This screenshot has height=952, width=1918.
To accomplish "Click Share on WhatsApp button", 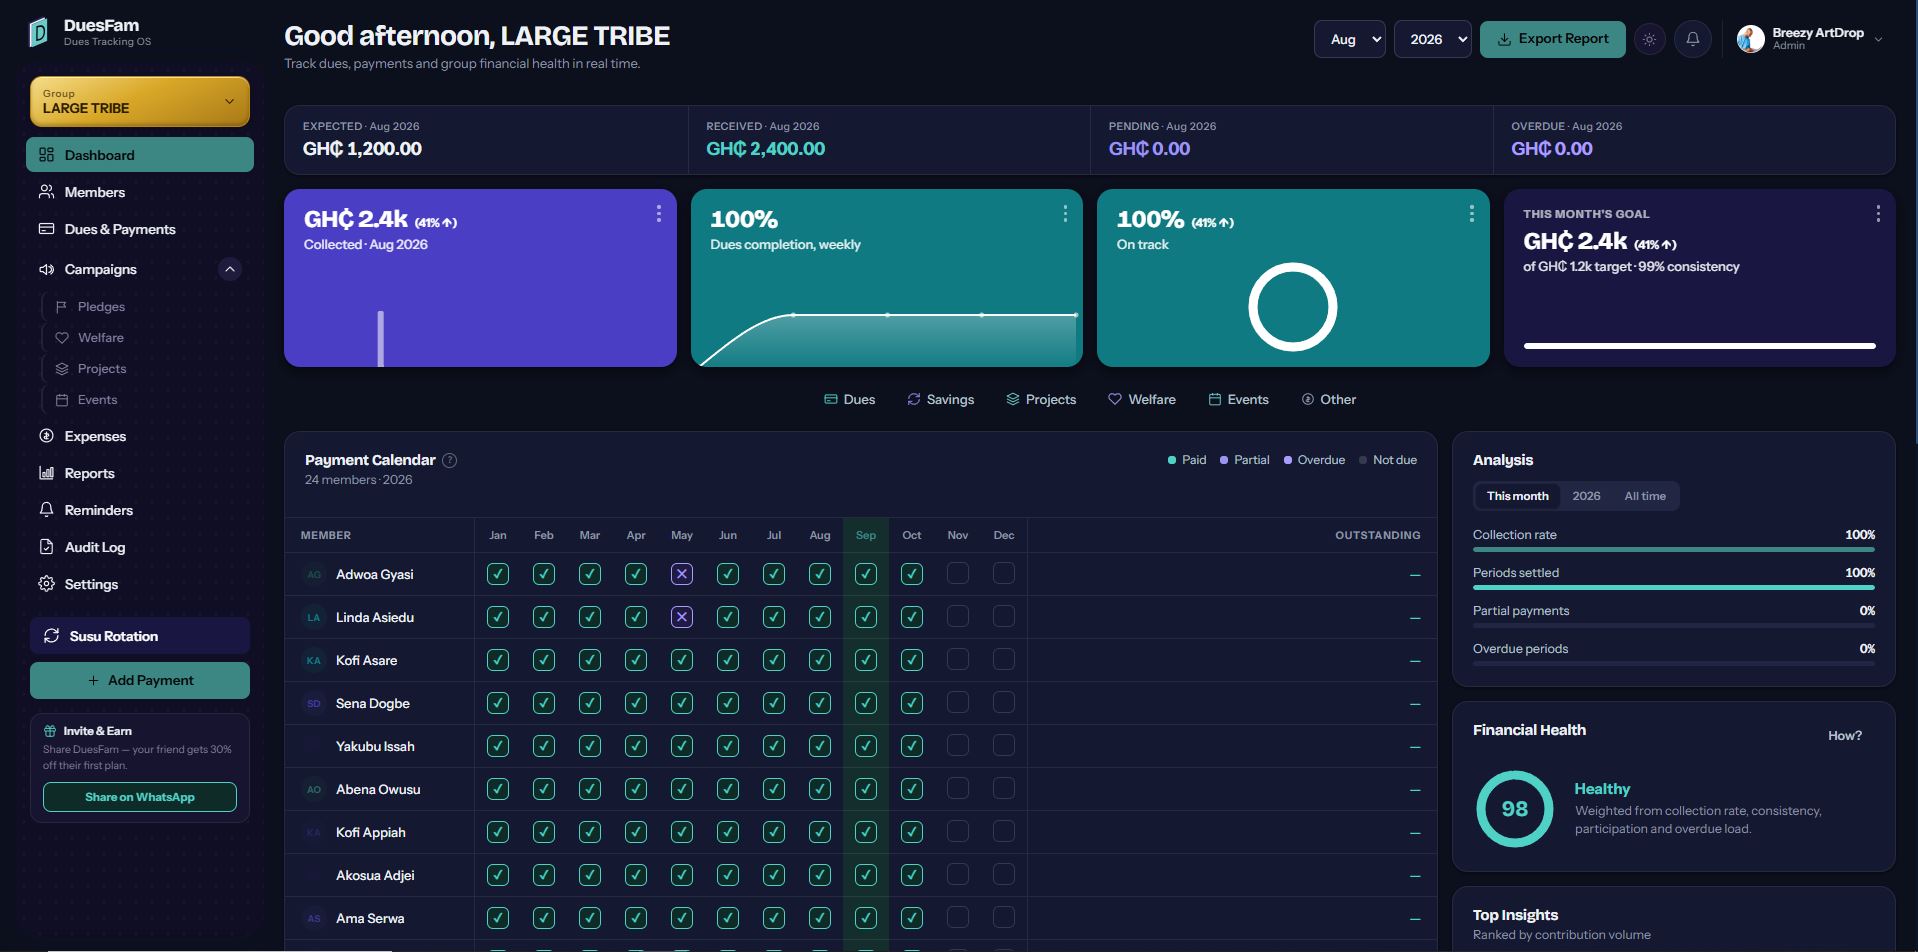I will click(140, 797).
